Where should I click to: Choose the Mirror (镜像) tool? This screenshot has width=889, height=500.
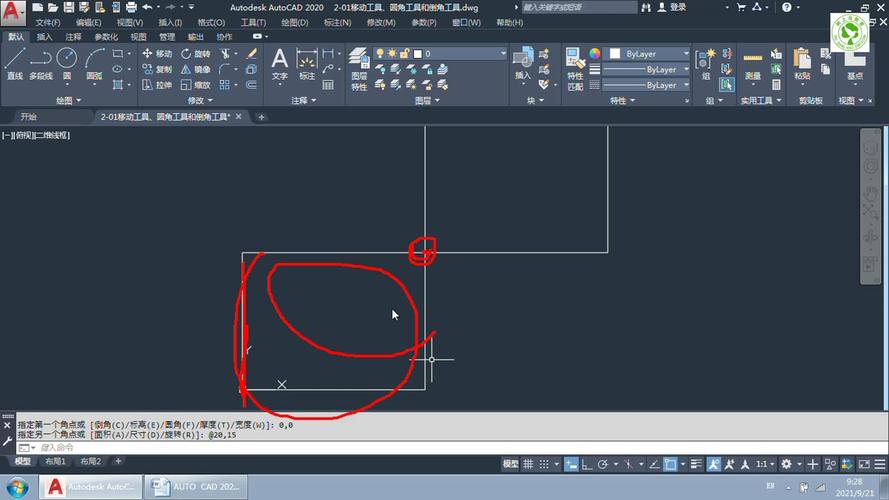click(196, 70)
